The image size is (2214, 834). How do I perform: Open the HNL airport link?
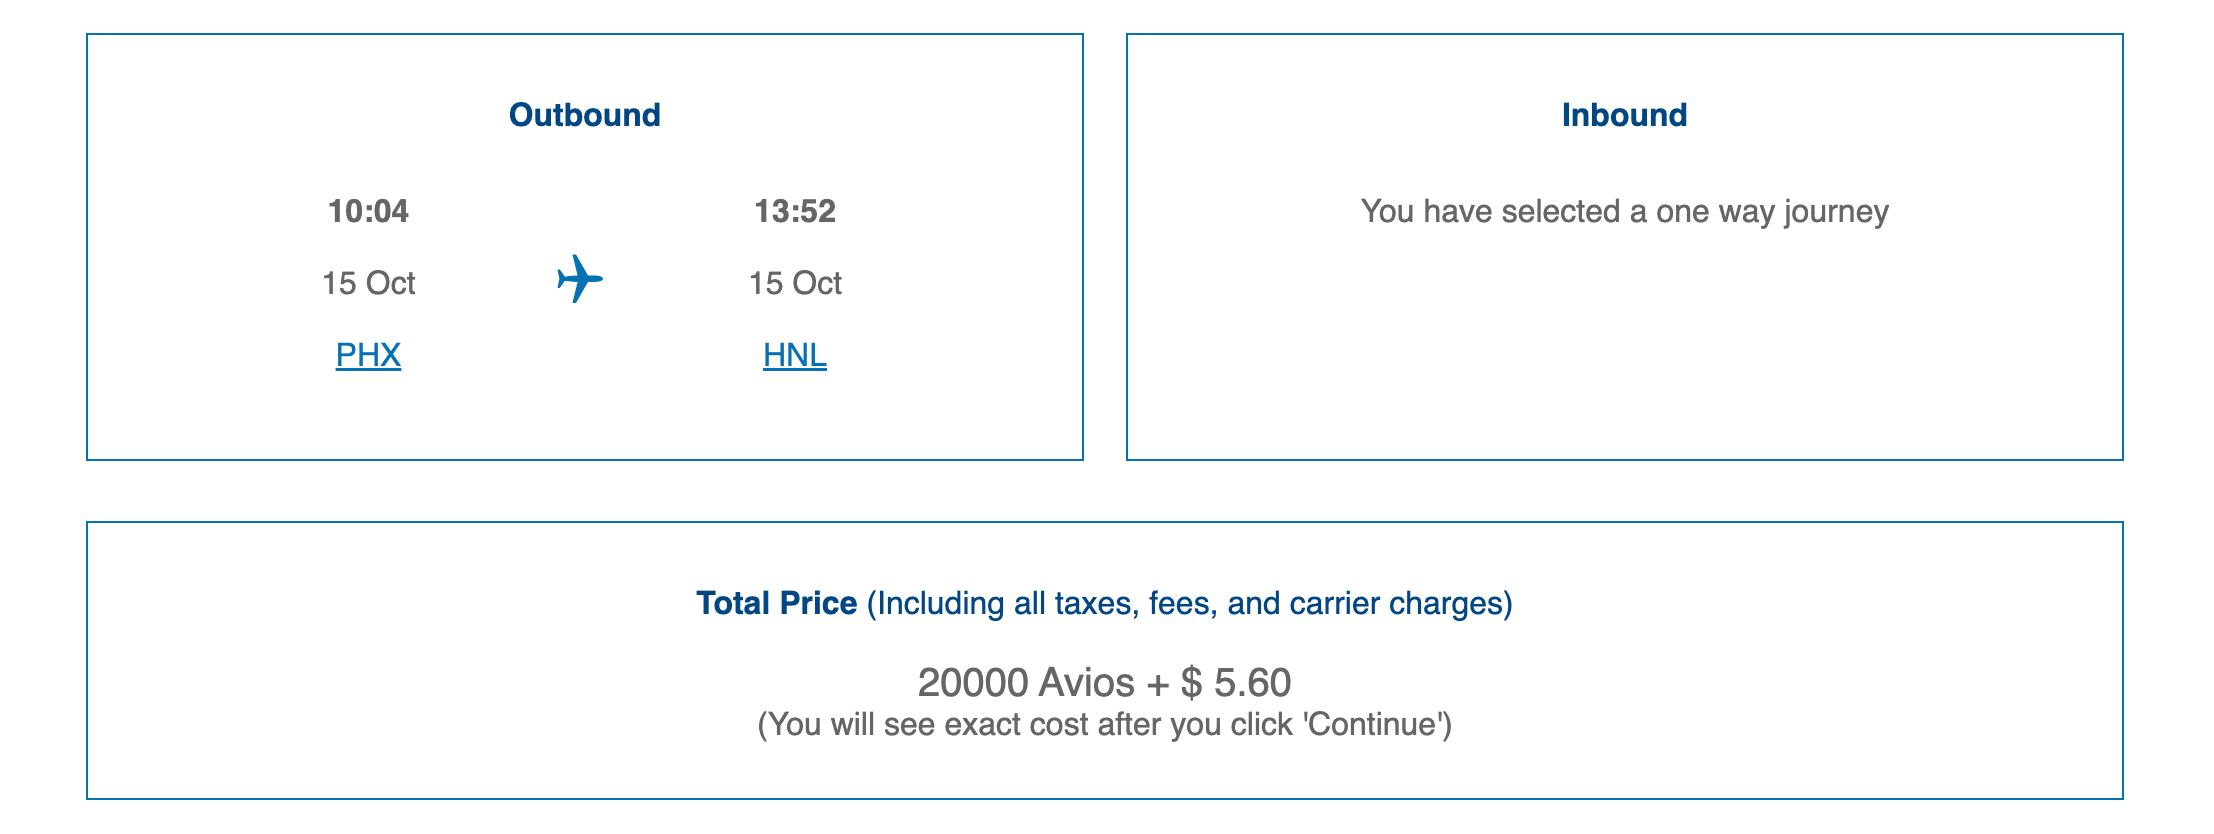(x=795, y=355)
